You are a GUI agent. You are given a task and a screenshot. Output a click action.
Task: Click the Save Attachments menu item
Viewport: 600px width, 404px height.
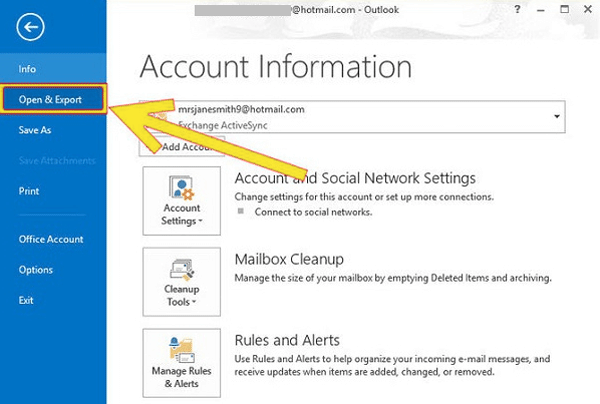57,161
